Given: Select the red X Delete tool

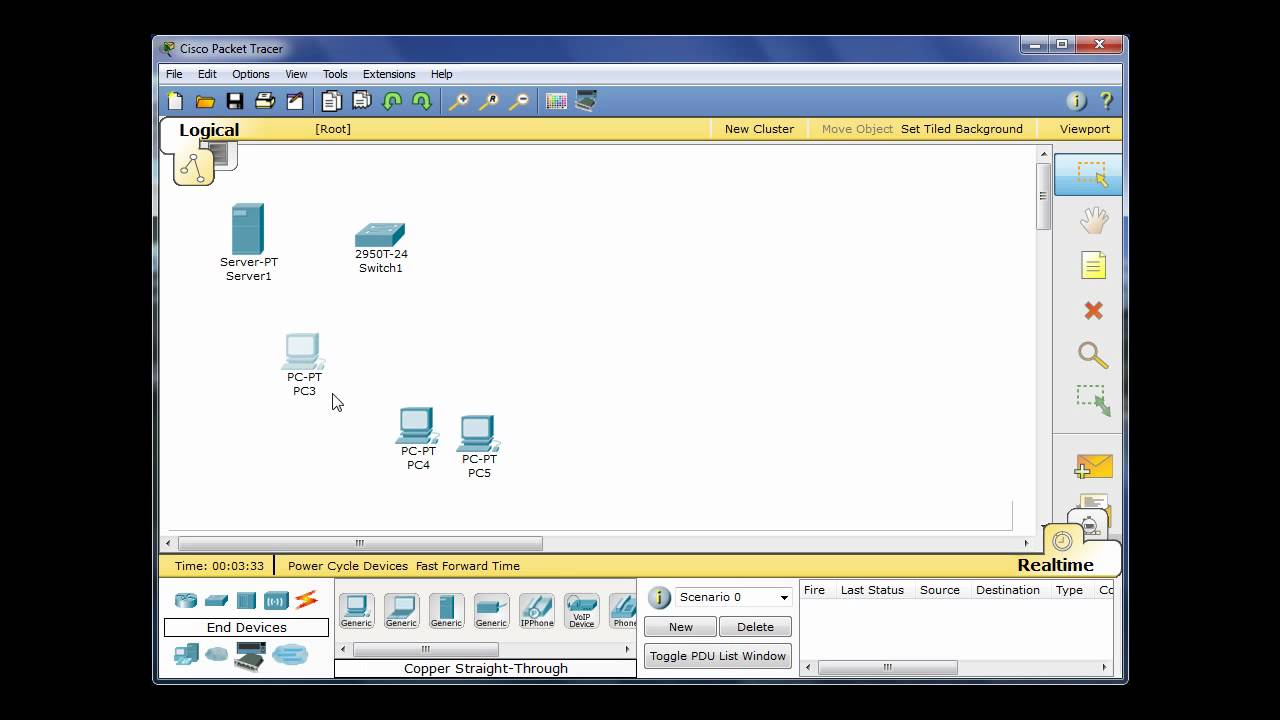Looking at the screenshot, I should click(x=1093, y=311).
